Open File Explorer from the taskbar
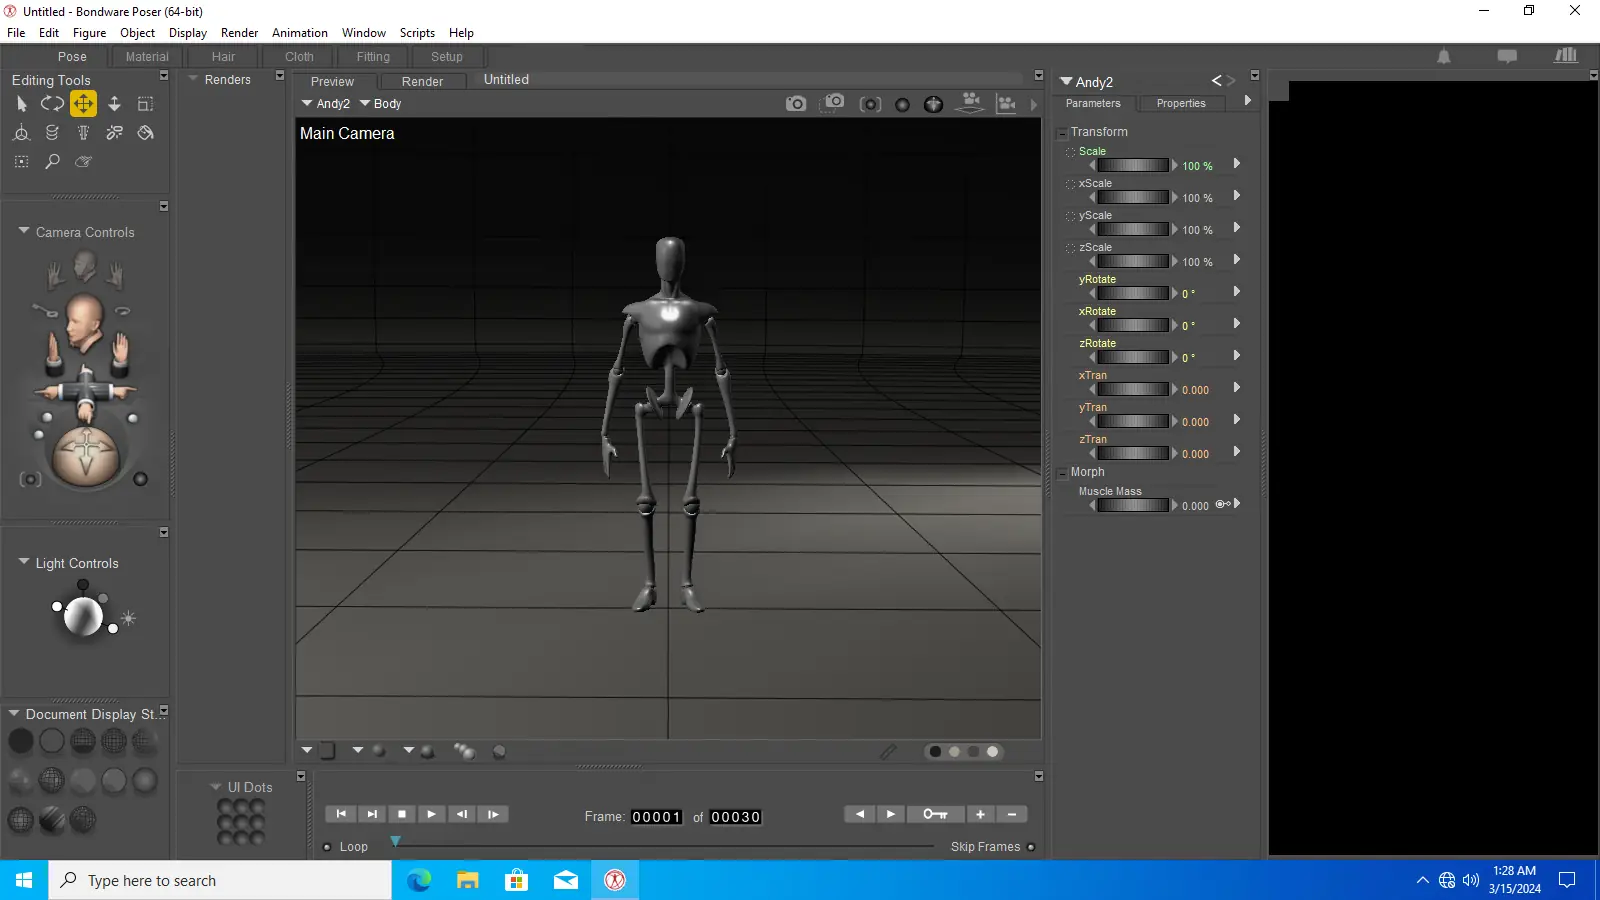The width and height of the screenshot is (1600, 900). point(468,880)
